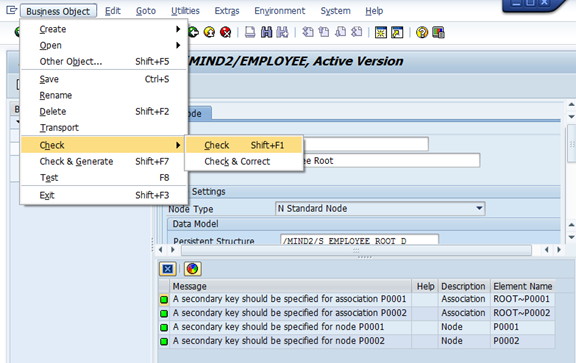Click right arrow at far right of scrollbar
576x363 pixels.
(x=559, y=250)
